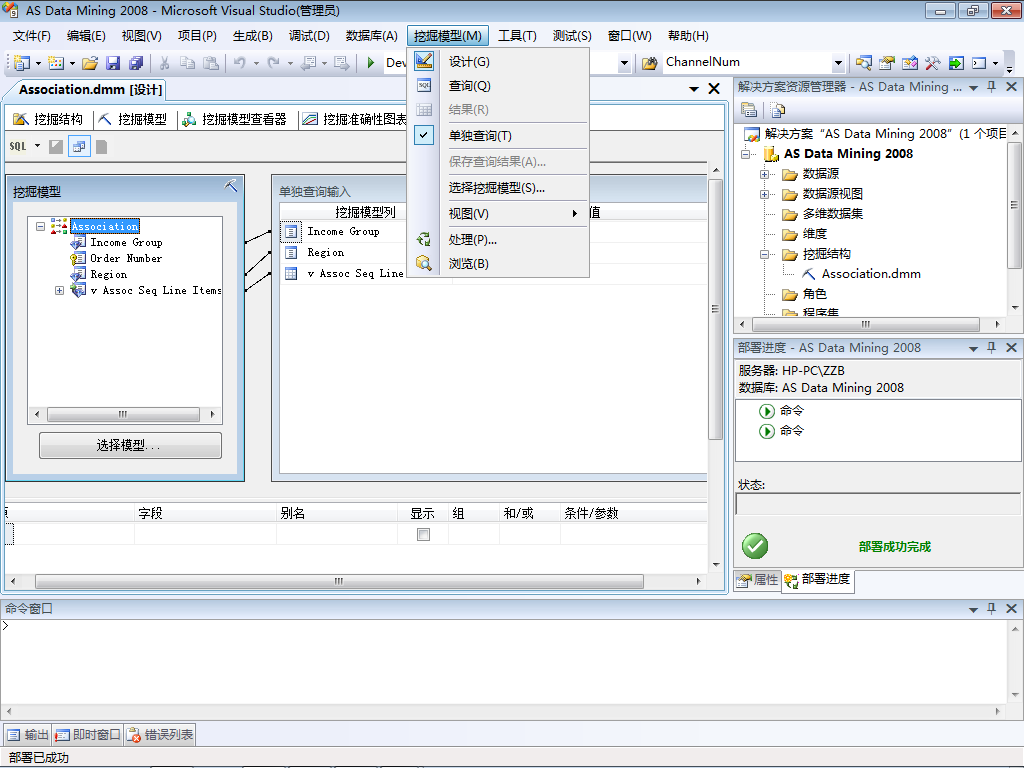Open Solution Explorer from the toolbar icon
The width and height of the screenshot is (1024, 768).
(863, 63)
